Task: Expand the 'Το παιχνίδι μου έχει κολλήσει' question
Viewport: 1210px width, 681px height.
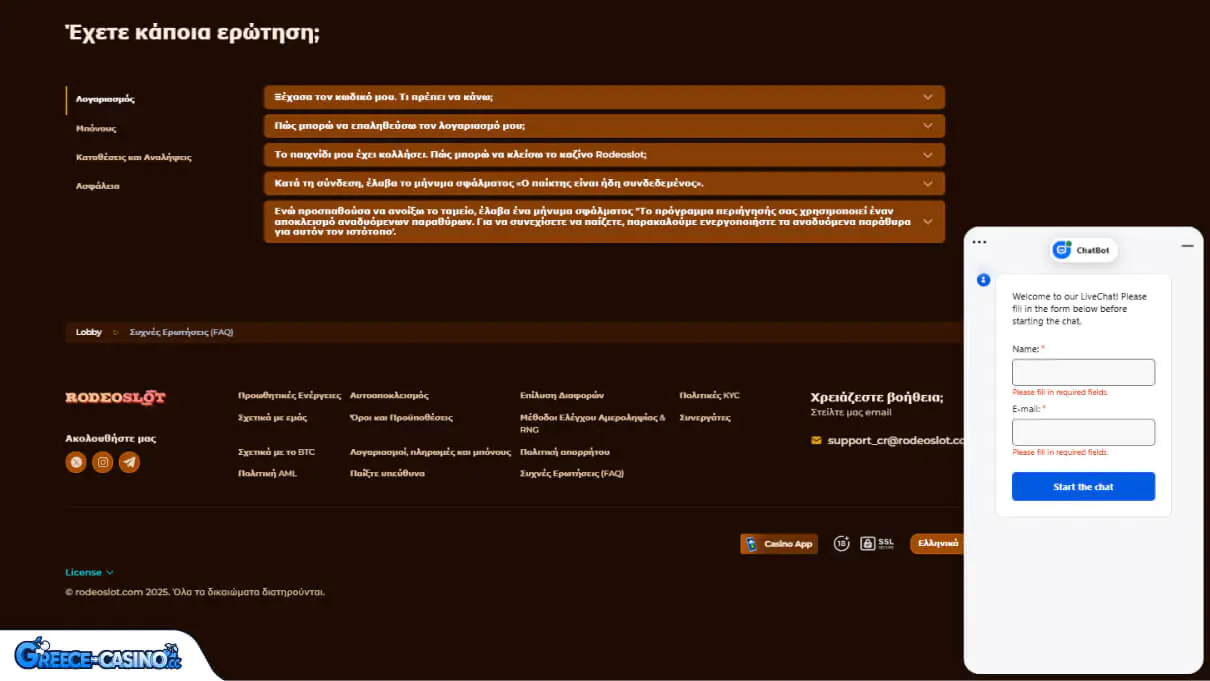Action: click(x=603, y=155)
